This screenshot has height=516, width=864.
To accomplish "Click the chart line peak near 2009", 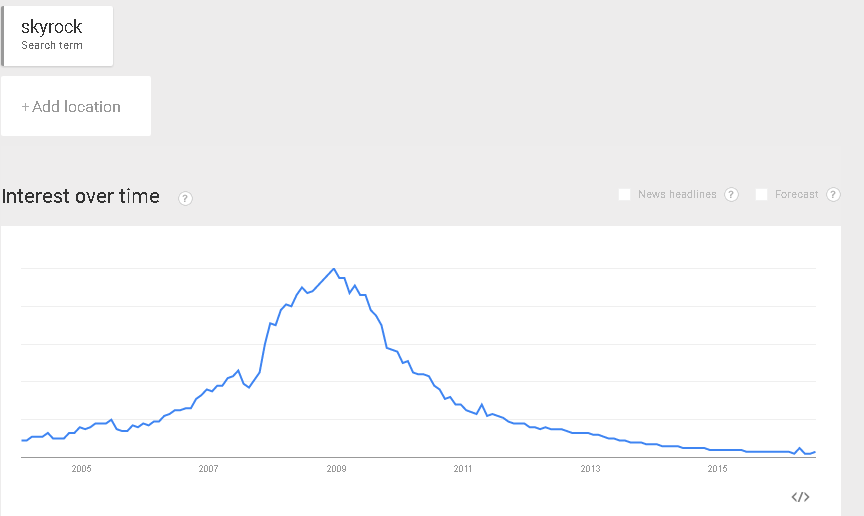I will [333, 269].
